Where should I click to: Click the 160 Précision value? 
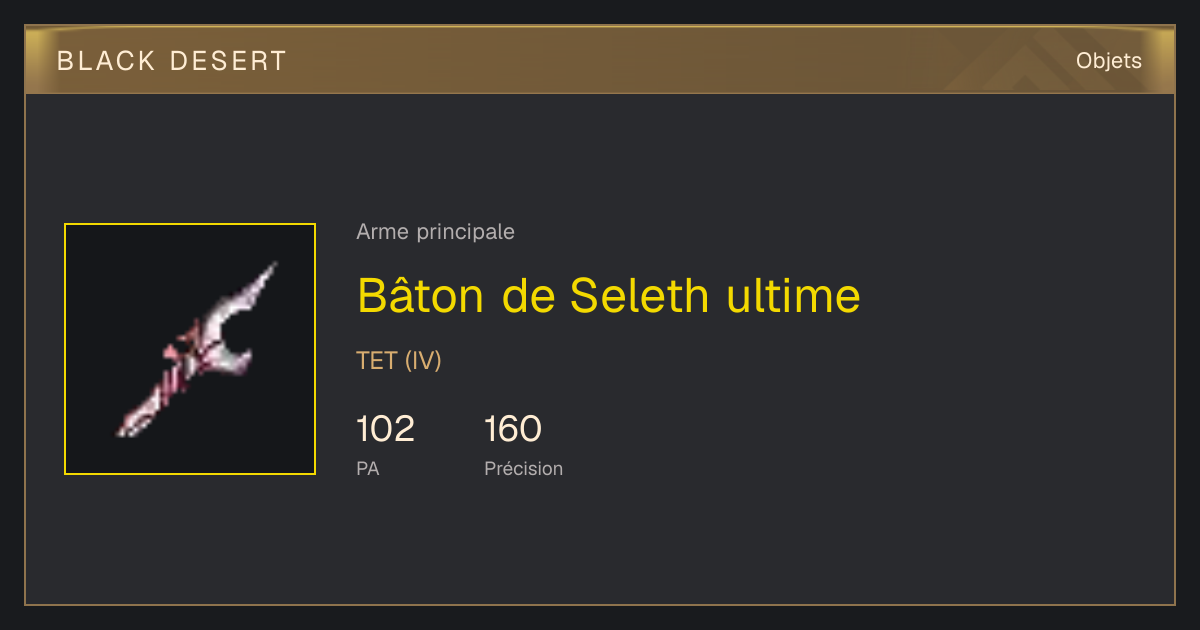pos(513,429)
